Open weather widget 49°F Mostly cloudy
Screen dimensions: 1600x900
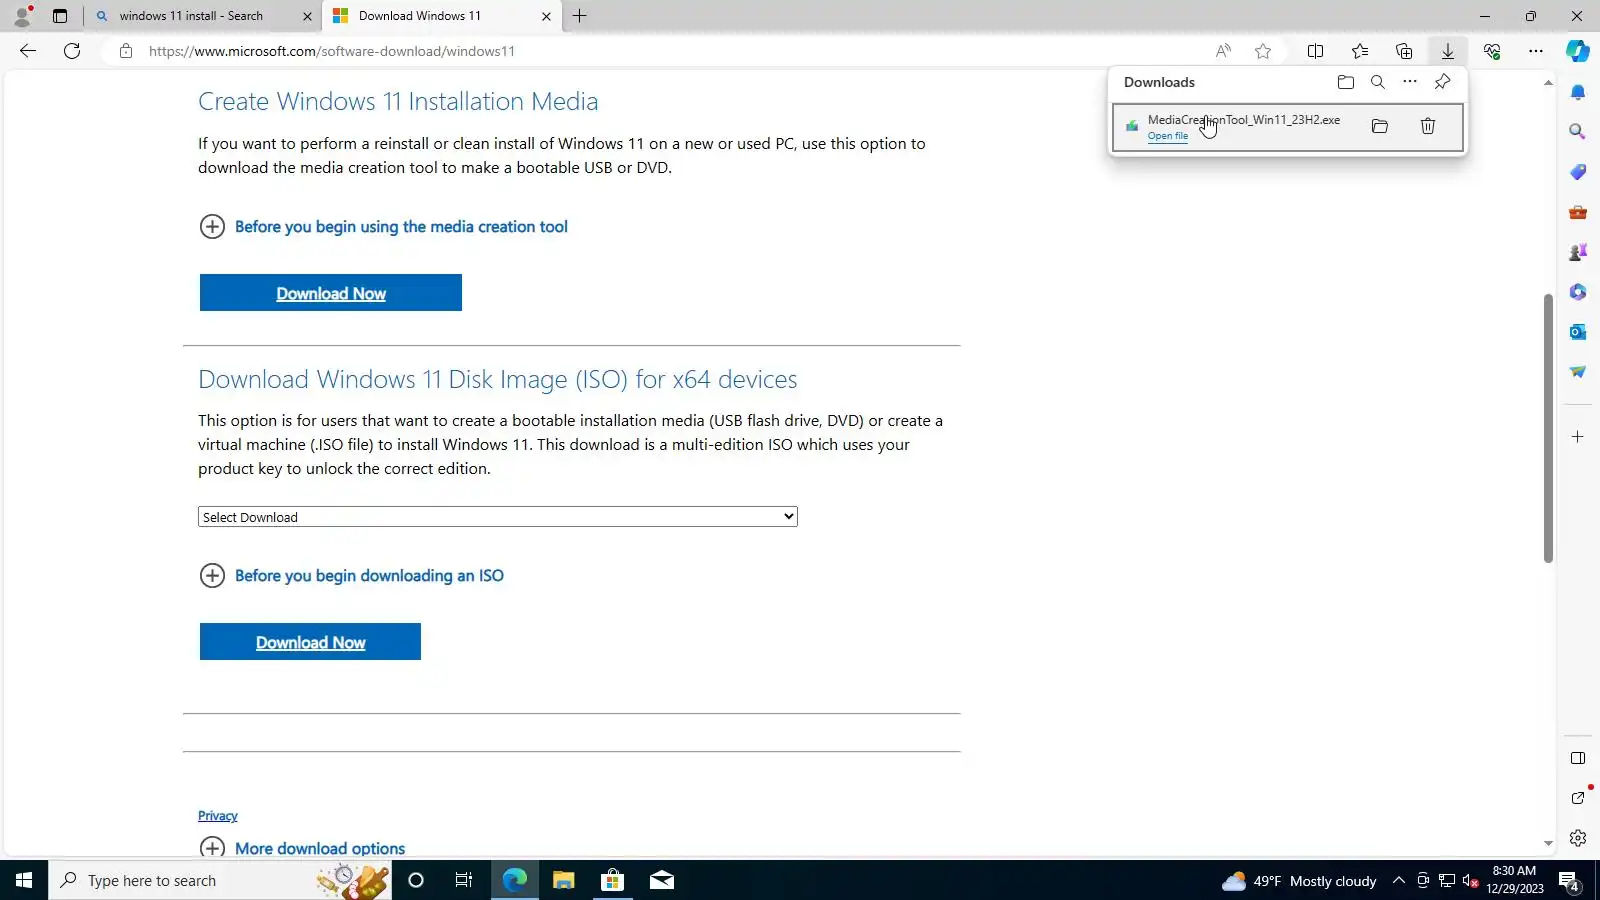coord(1299,881)
